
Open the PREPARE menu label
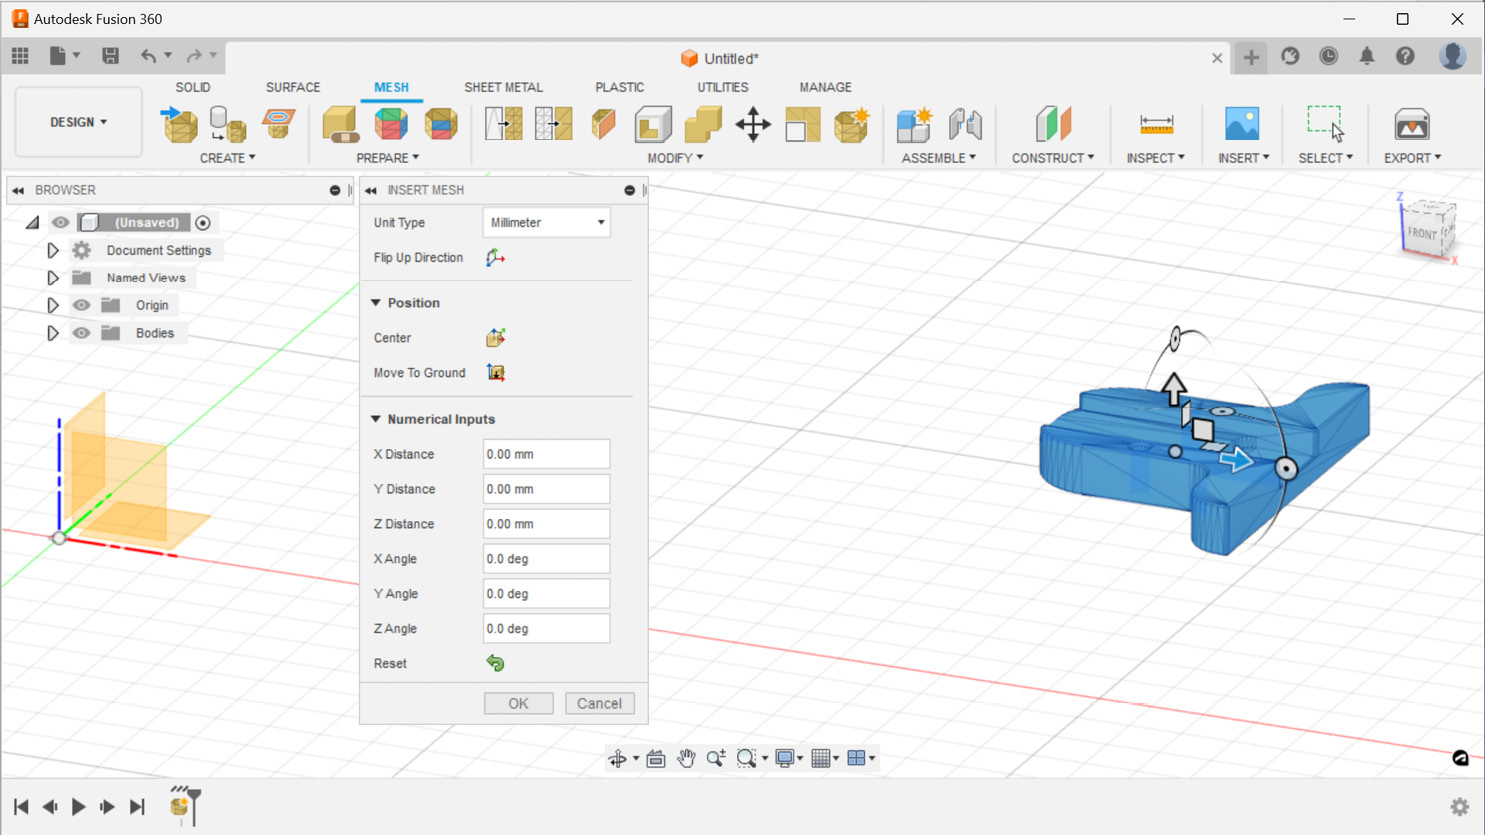pyautogui.click(x=388, y=158)
